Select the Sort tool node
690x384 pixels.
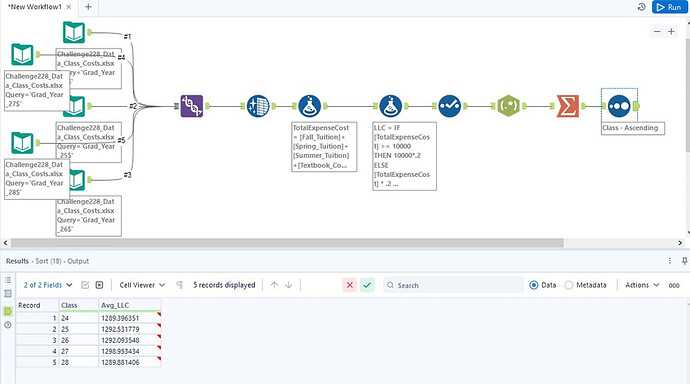pos(619,106)
